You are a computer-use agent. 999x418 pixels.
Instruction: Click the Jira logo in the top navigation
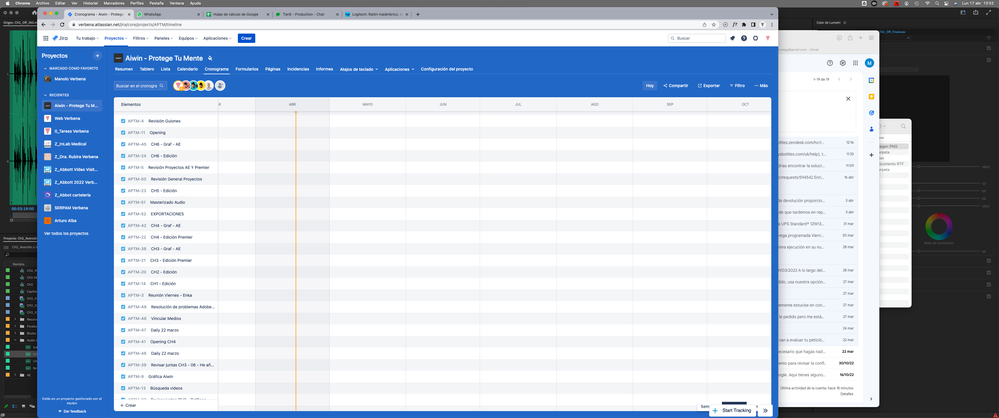pos(61,38)
